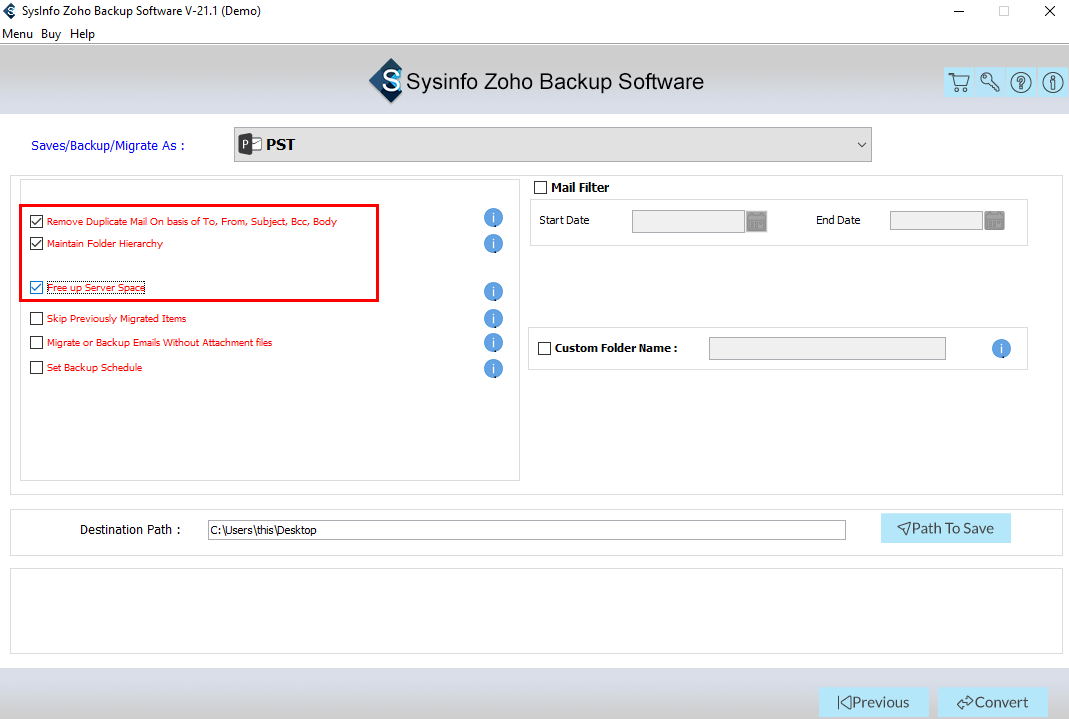
Task: Show info for Remove Duplicate Mail option
Action: tap(493, 218)
